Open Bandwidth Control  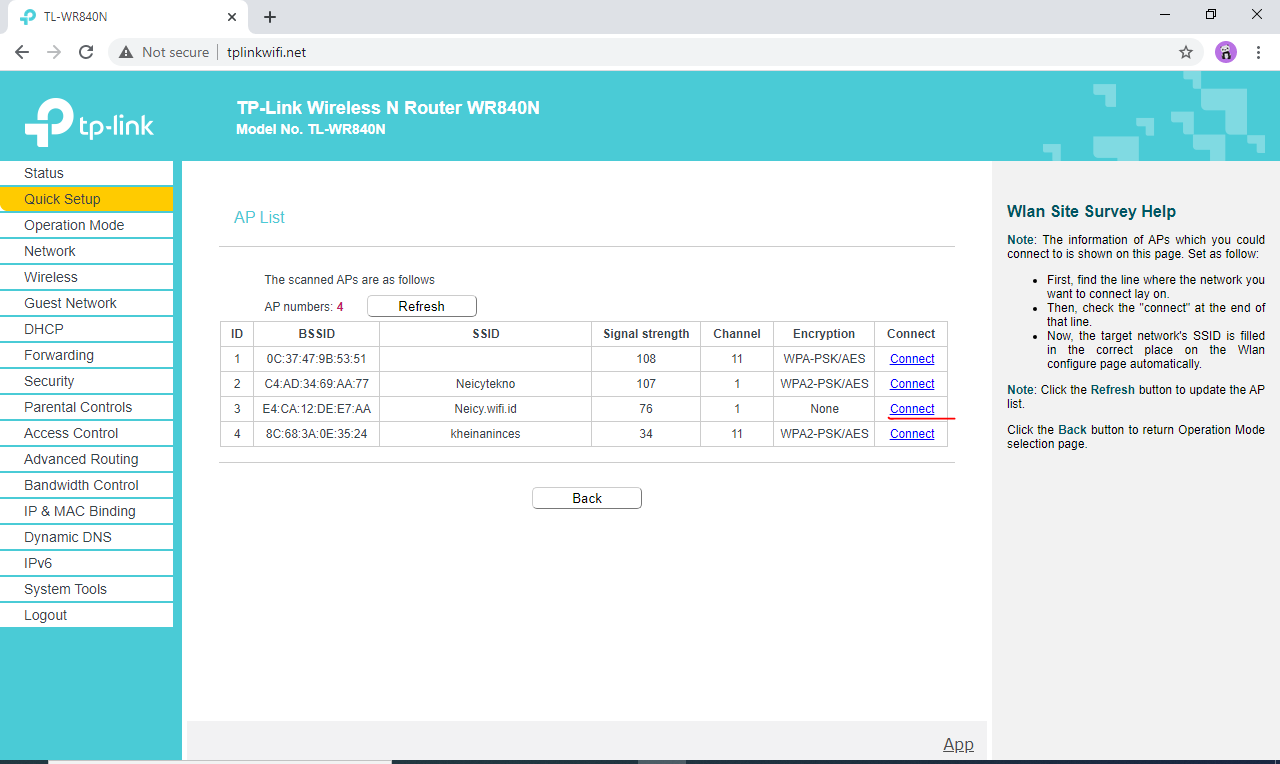pos(86,485)
